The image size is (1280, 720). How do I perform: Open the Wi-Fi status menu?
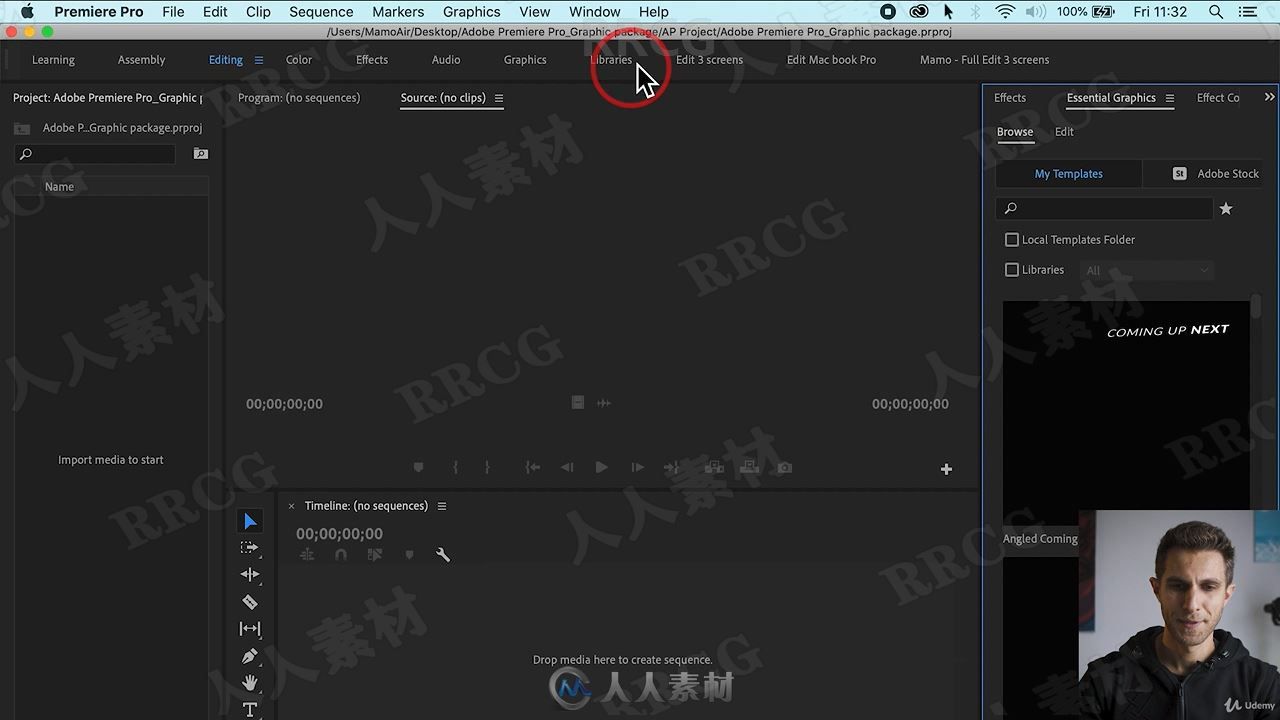1005,12
